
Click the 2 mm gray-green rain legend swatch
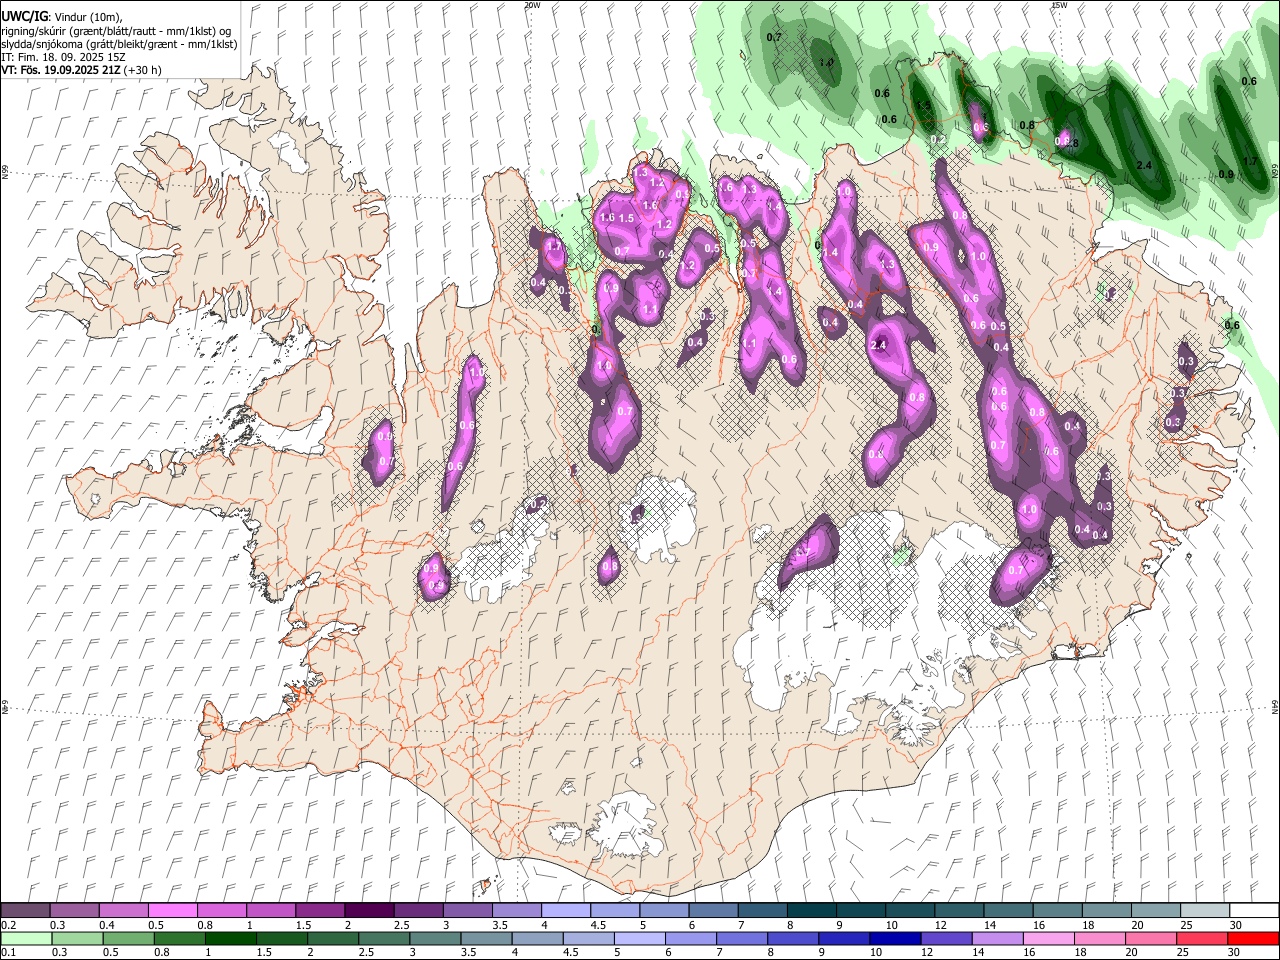(332, 939)
